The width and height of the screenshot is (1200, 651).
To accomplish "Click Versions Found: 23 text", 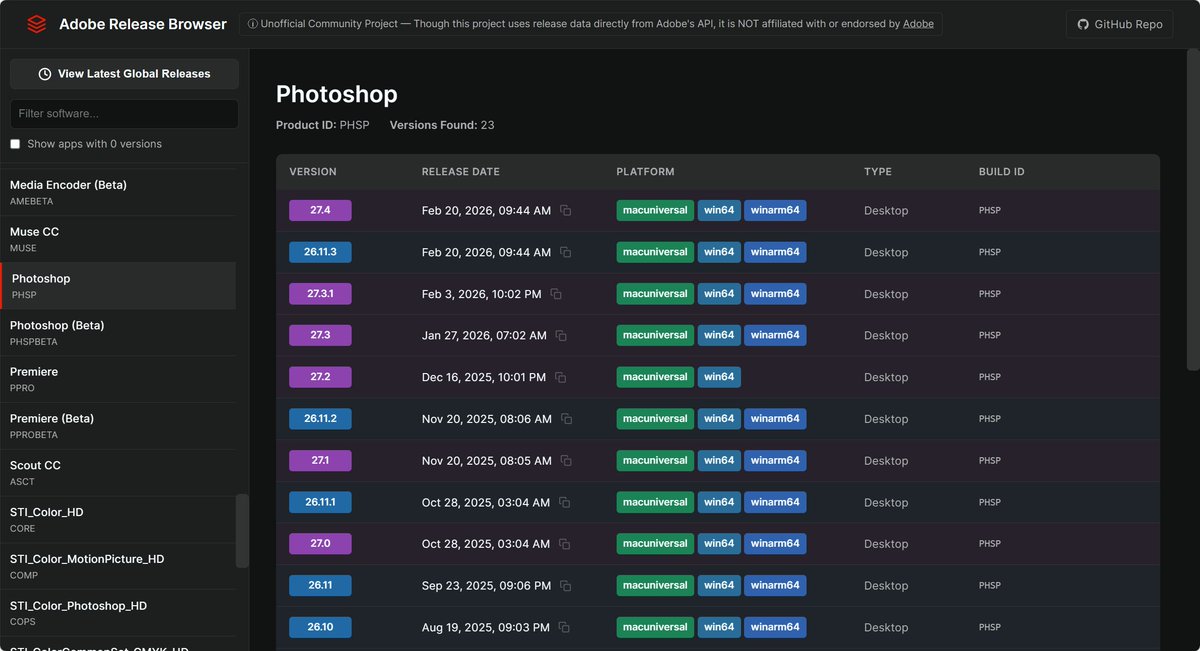I will click(x=442, y=125).
